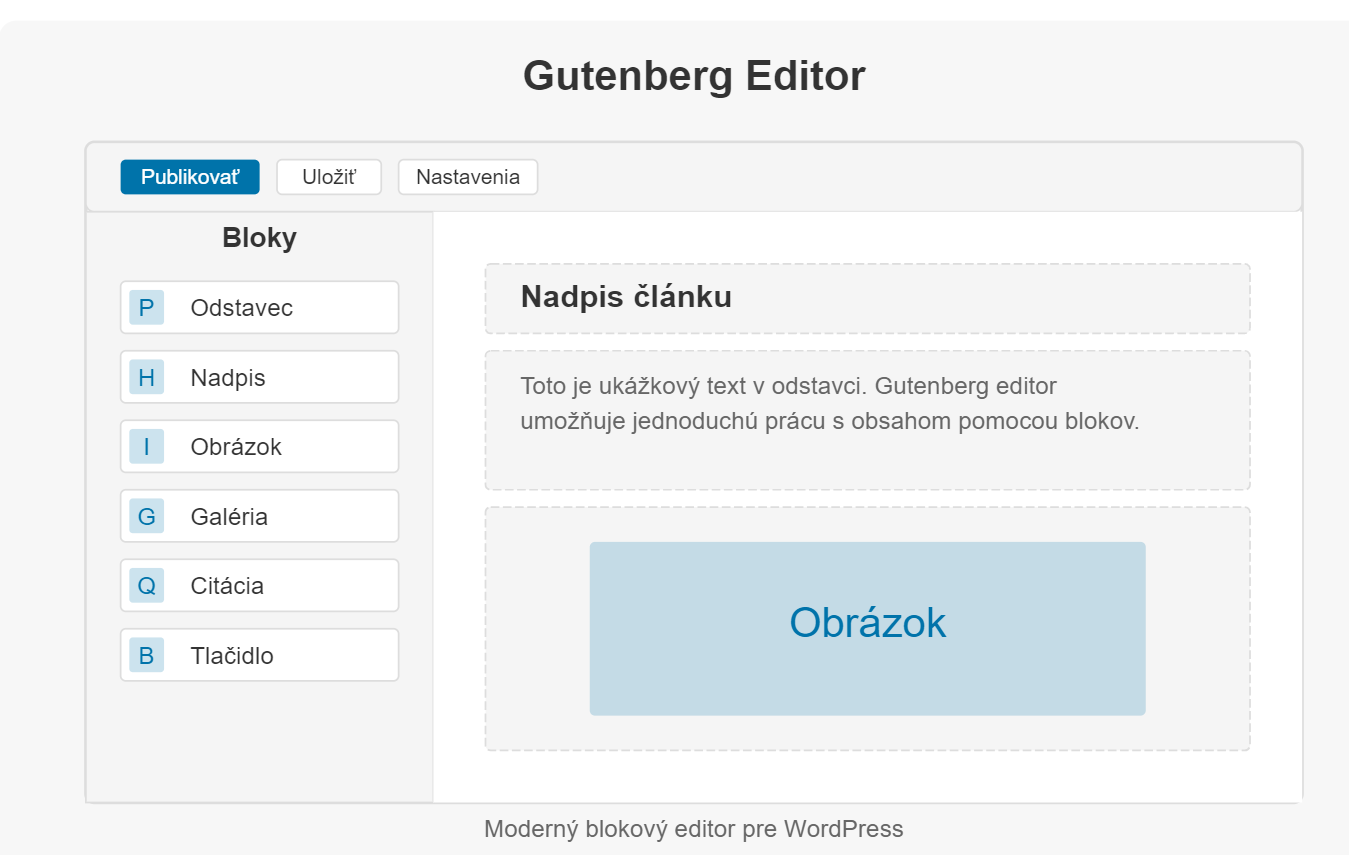Click the Bloky sidebar heading
This screenshot has height=855, width=1349.
(x=260, y=238)
